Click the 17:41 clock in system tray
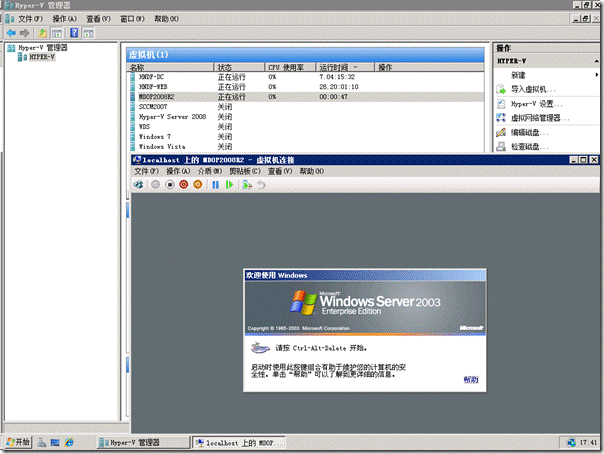604x454 pixels. [588, 443]
